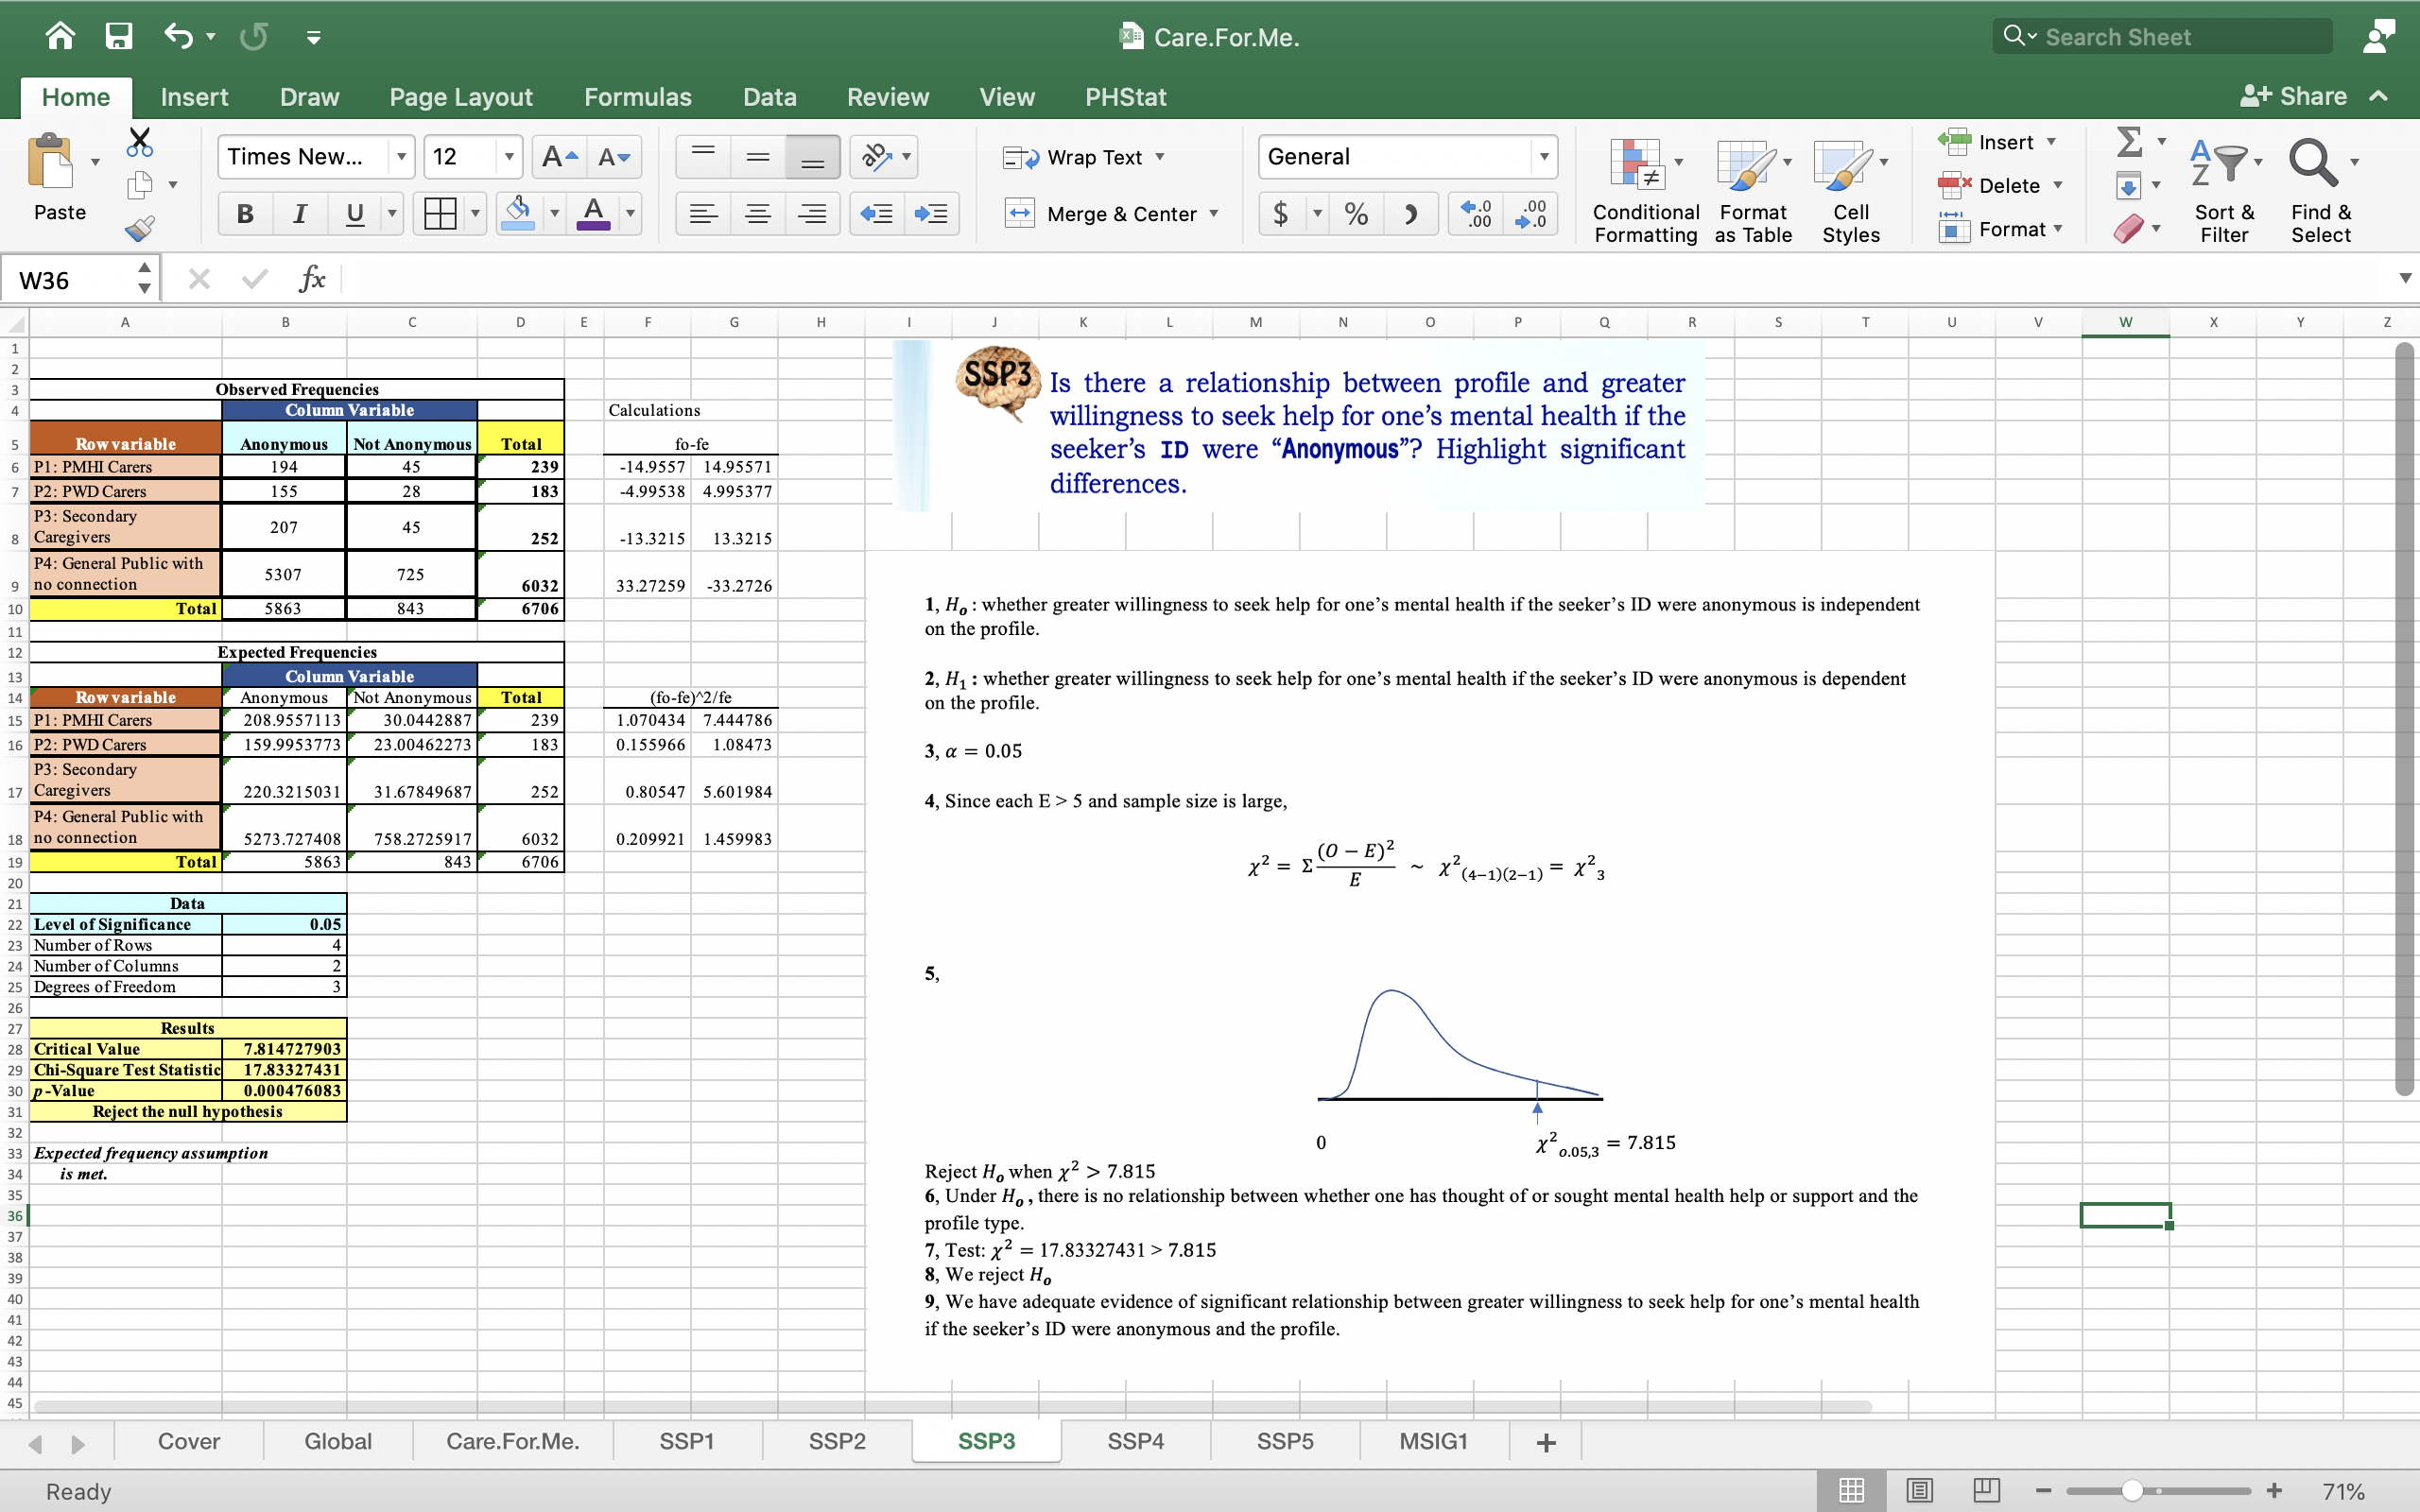Expand the Wrap Text dropdown arrow

(x=1160, y=157)
